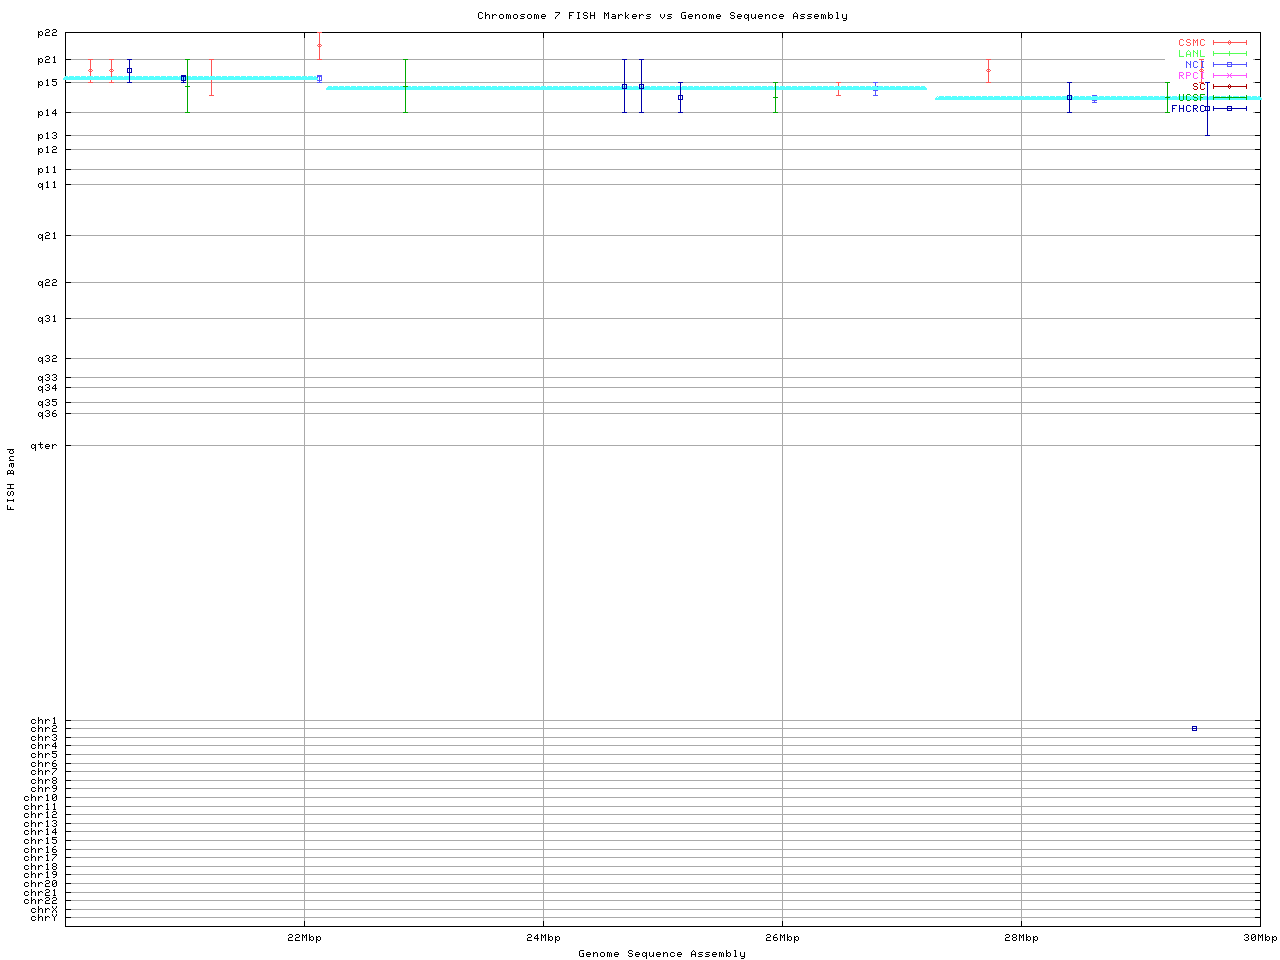Click the q33 band label
This screenshot has width=1280, height=960.
click(x=48, y=378)
